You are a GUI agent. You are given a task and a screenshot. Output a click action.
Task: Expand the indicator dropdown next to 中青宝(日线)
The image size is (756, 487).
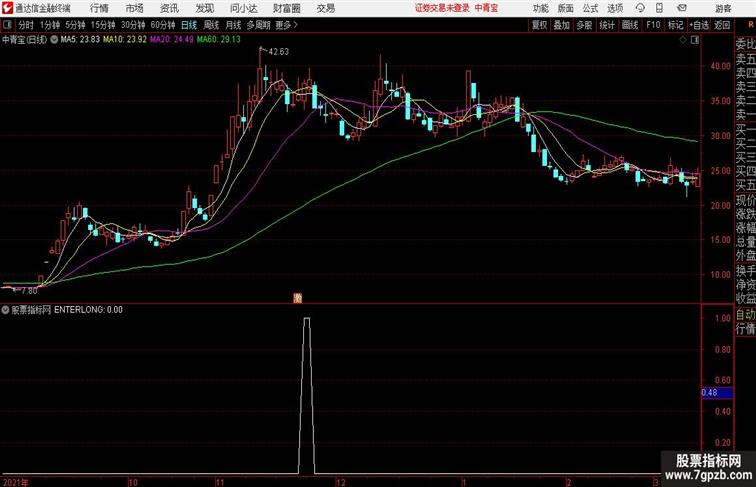click(x=54, y=40)
